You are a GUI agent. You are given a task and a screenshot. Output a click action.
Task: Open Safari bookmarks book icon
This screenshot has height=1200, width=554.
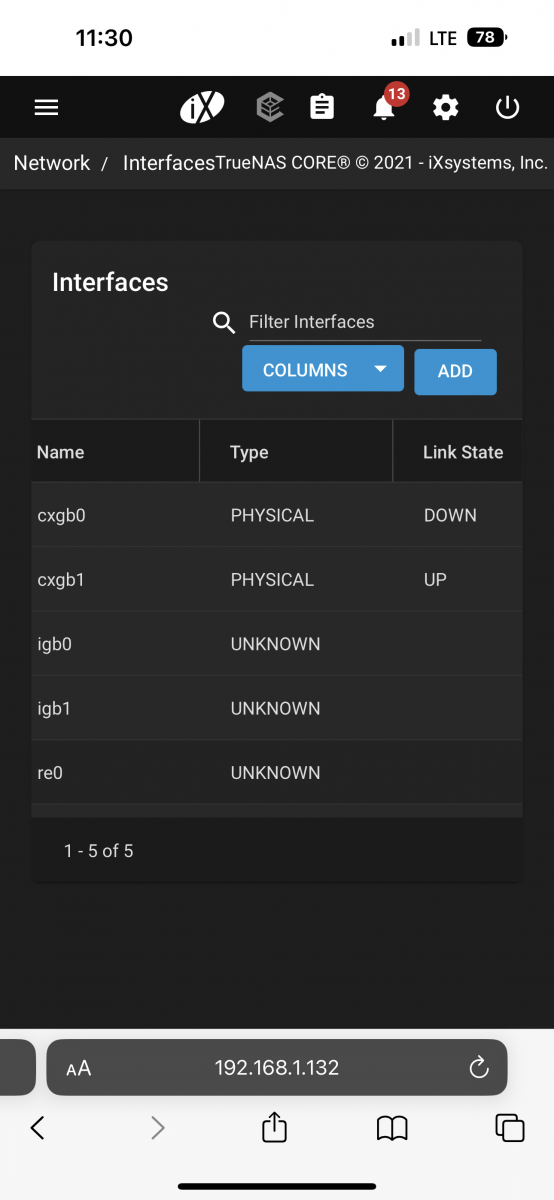coord(392,1129)
